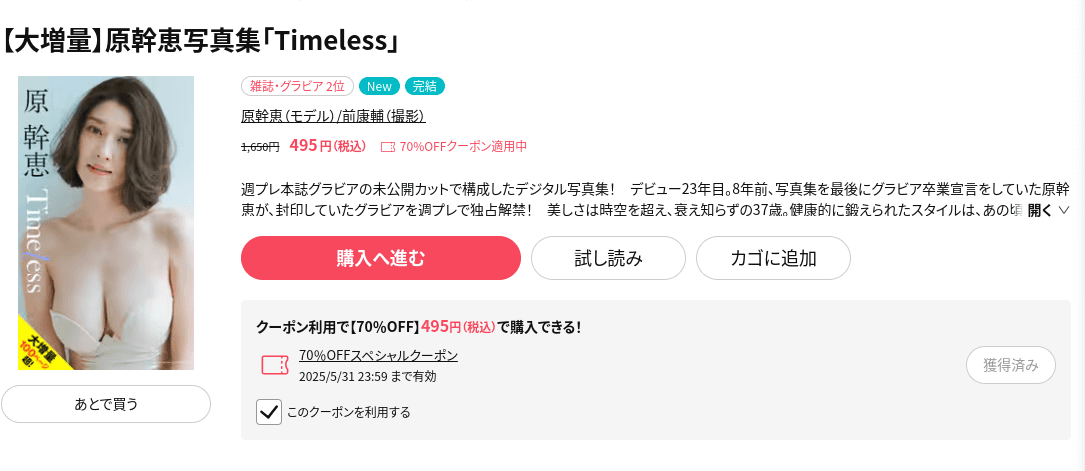This screenshot has width=1085, height=471.
Task: Proceed with the 購入へ進む button
Action: [x=381, y=258]
